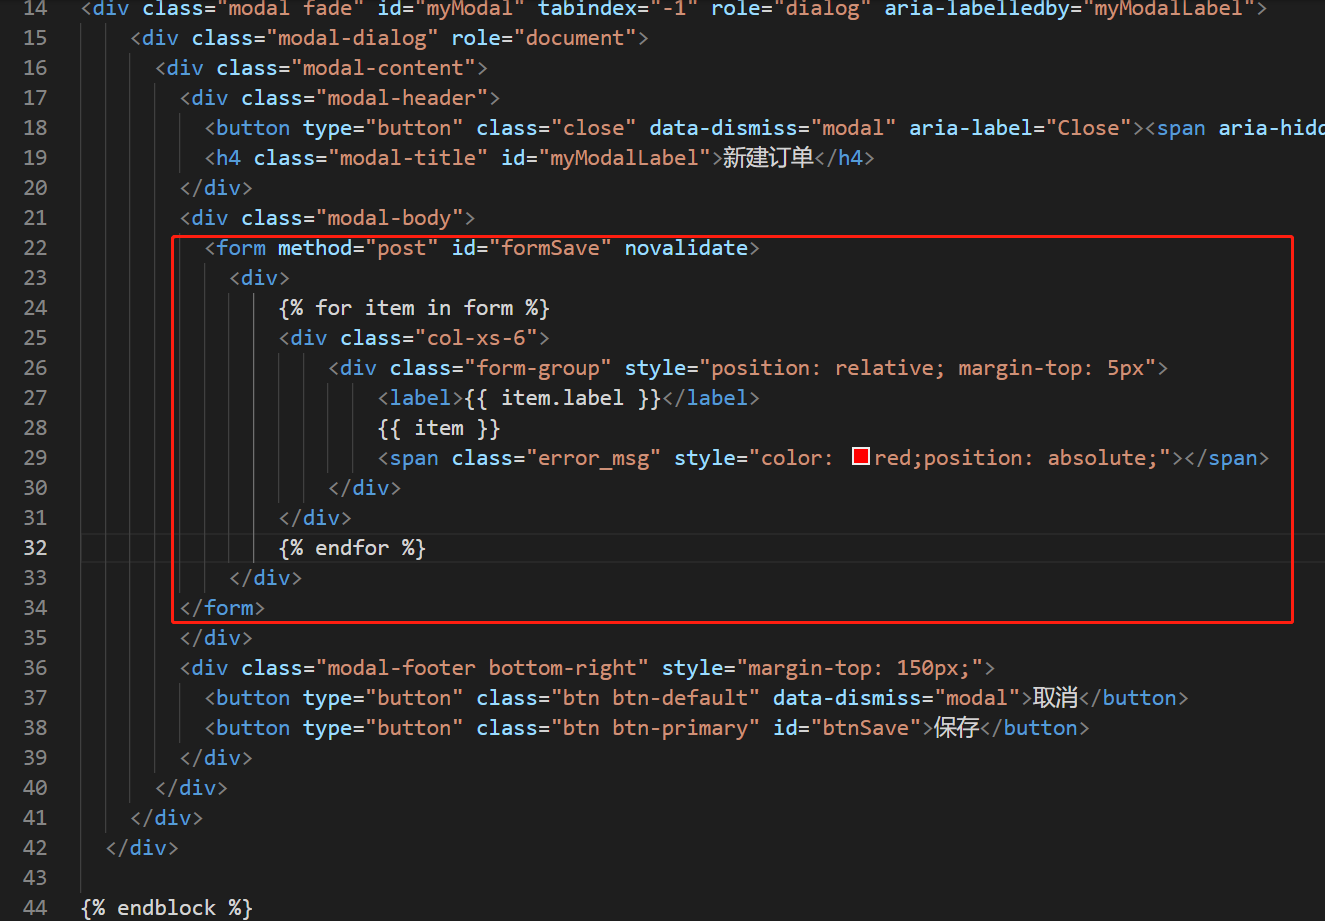Click the red color swatch on line 29
Viewport: 1325px width, 921px height.
tap(860, 457)
